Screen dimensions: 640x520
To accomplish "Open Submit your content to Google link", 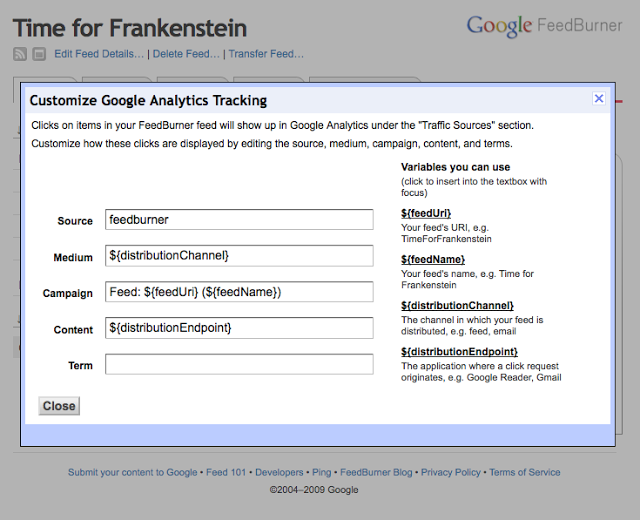I will [132, 472].
